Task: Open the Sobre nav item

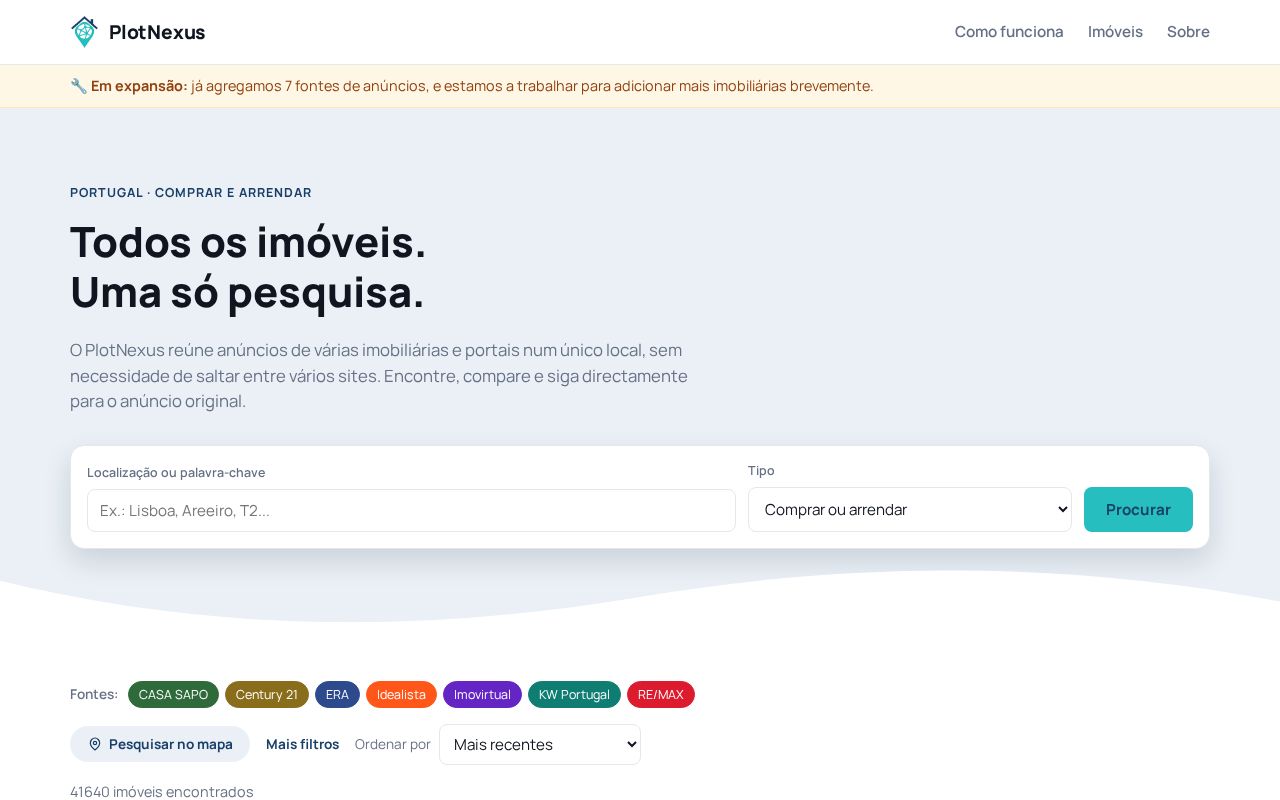Action: pos(1188,32)
